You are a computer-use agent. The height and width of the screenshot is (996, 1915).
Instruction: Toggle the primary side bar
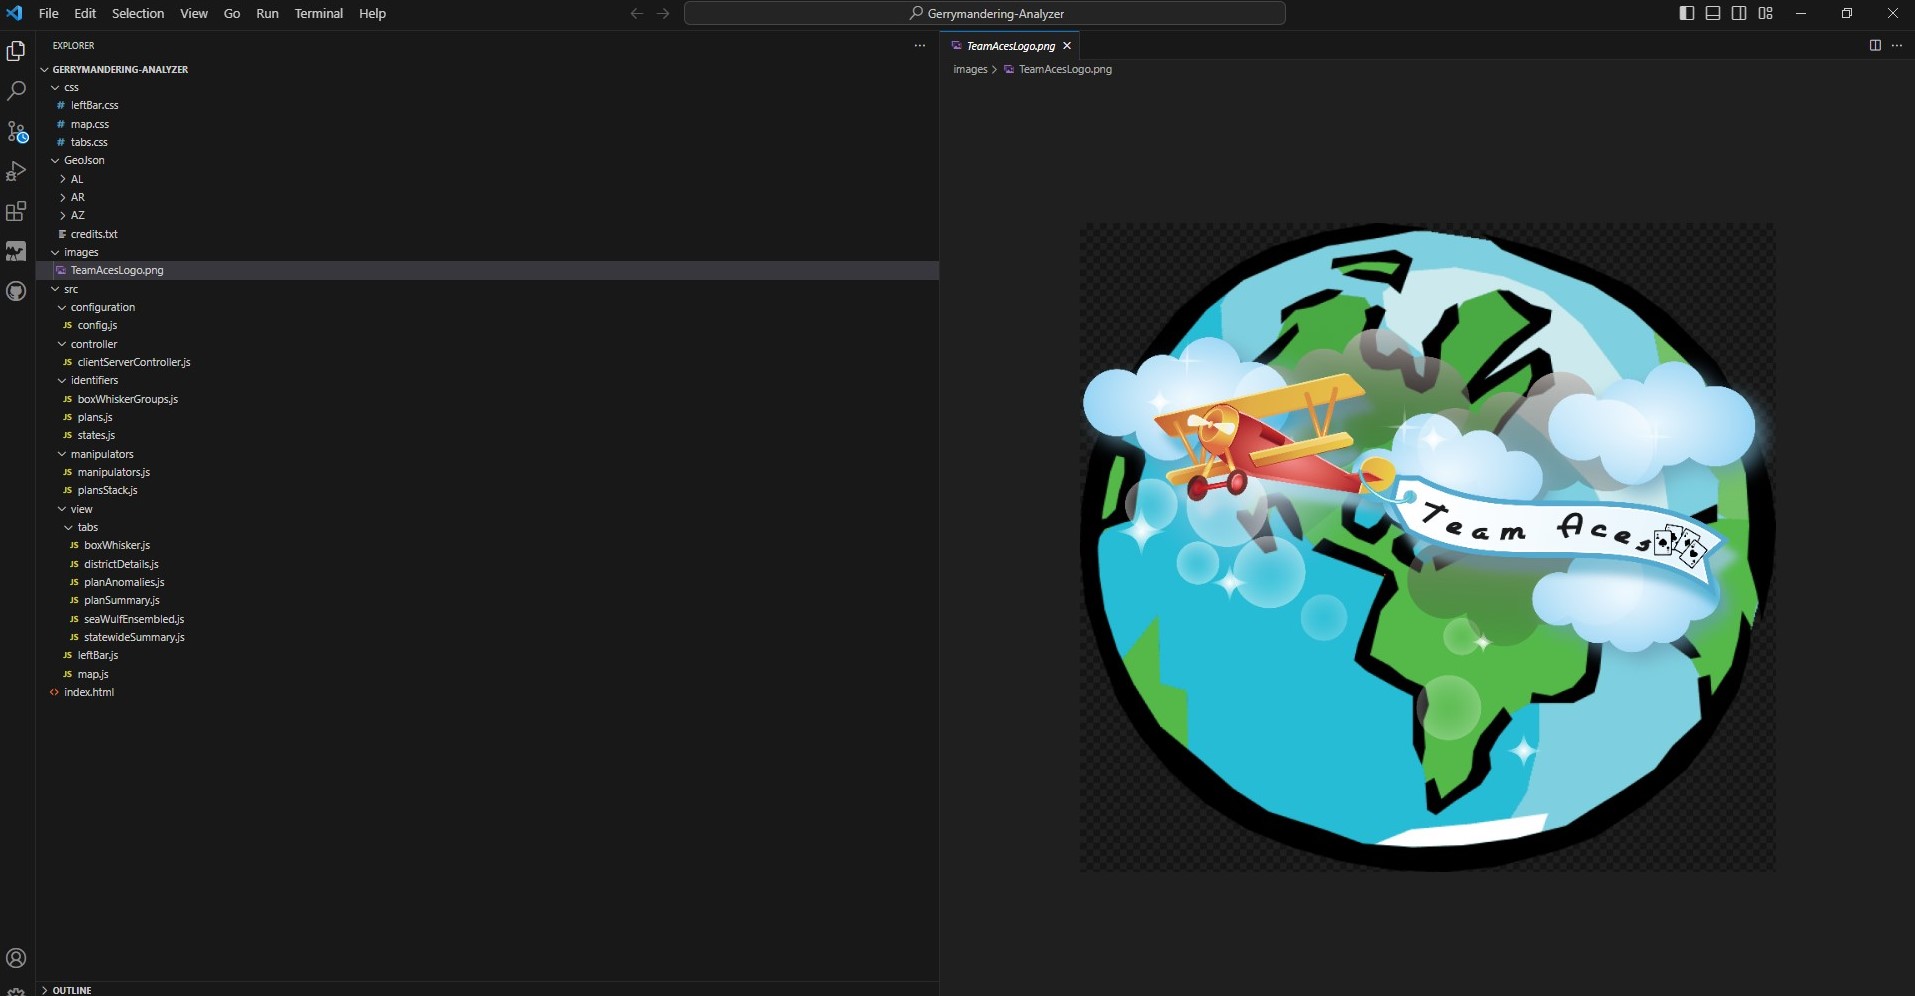click(x=1687, y=13)
